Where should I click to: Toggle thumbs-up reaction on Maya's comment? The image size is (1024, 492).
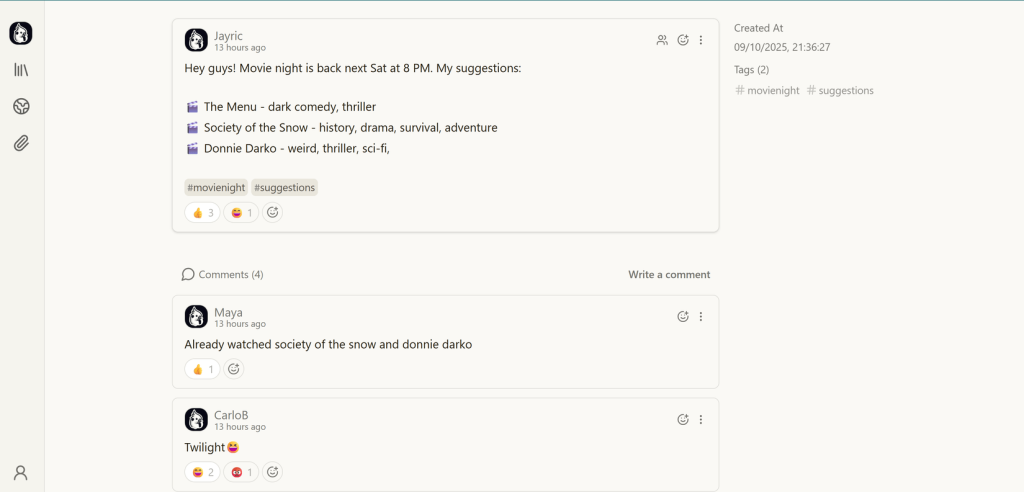click(202, 369)
